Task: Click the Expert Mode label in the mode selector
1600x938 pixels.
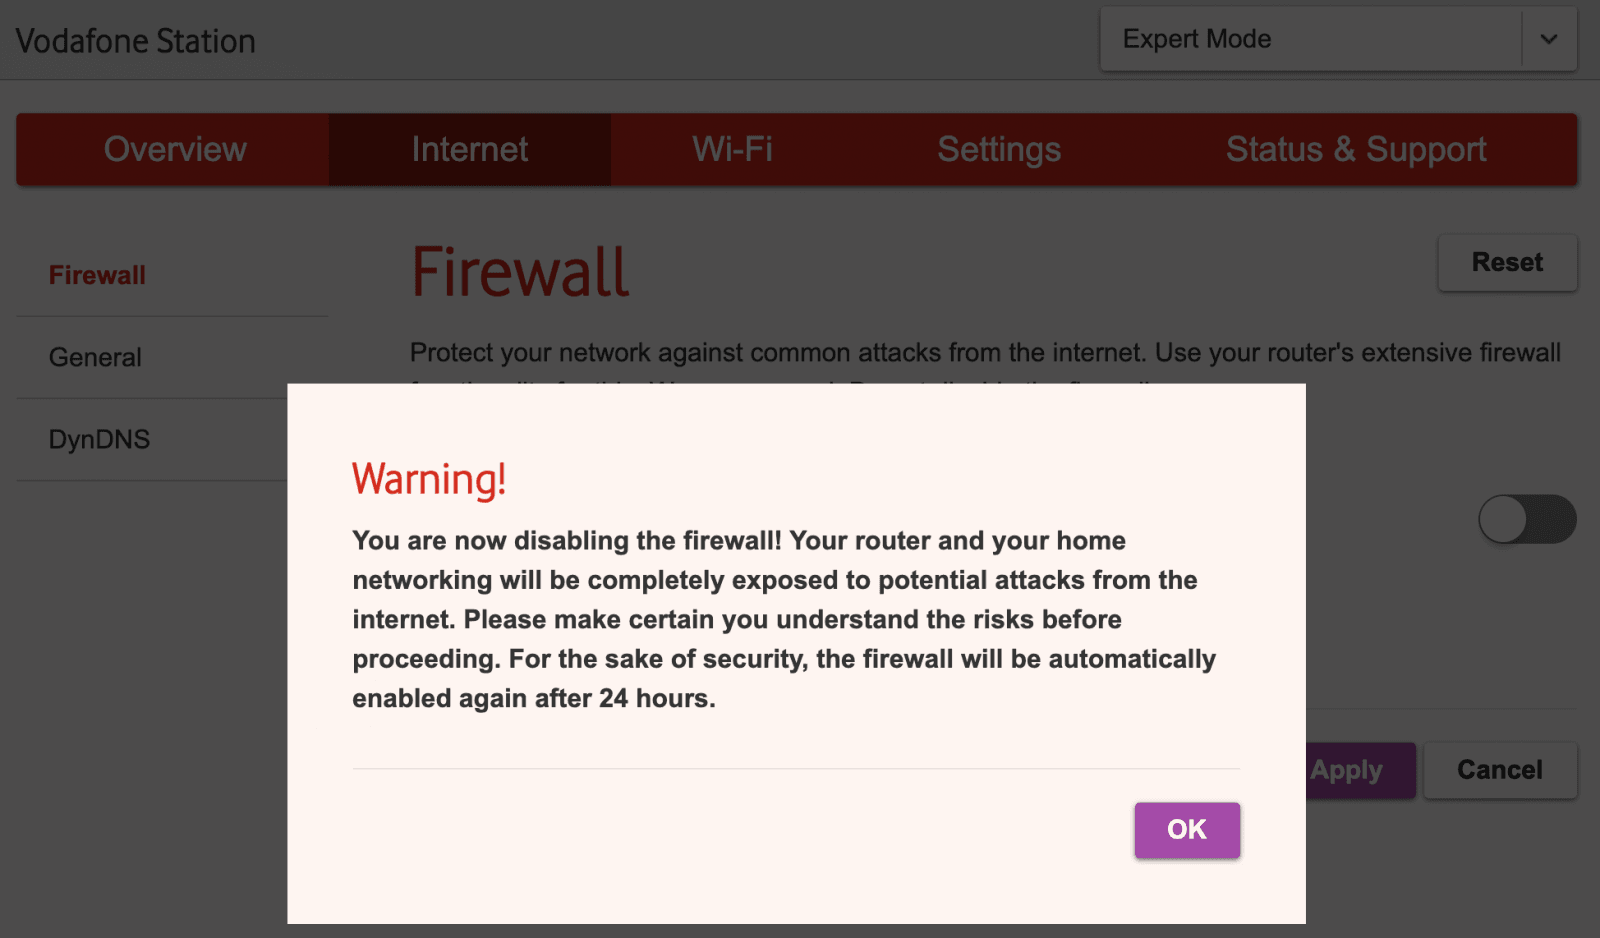Action: [x=1197, y=39]
